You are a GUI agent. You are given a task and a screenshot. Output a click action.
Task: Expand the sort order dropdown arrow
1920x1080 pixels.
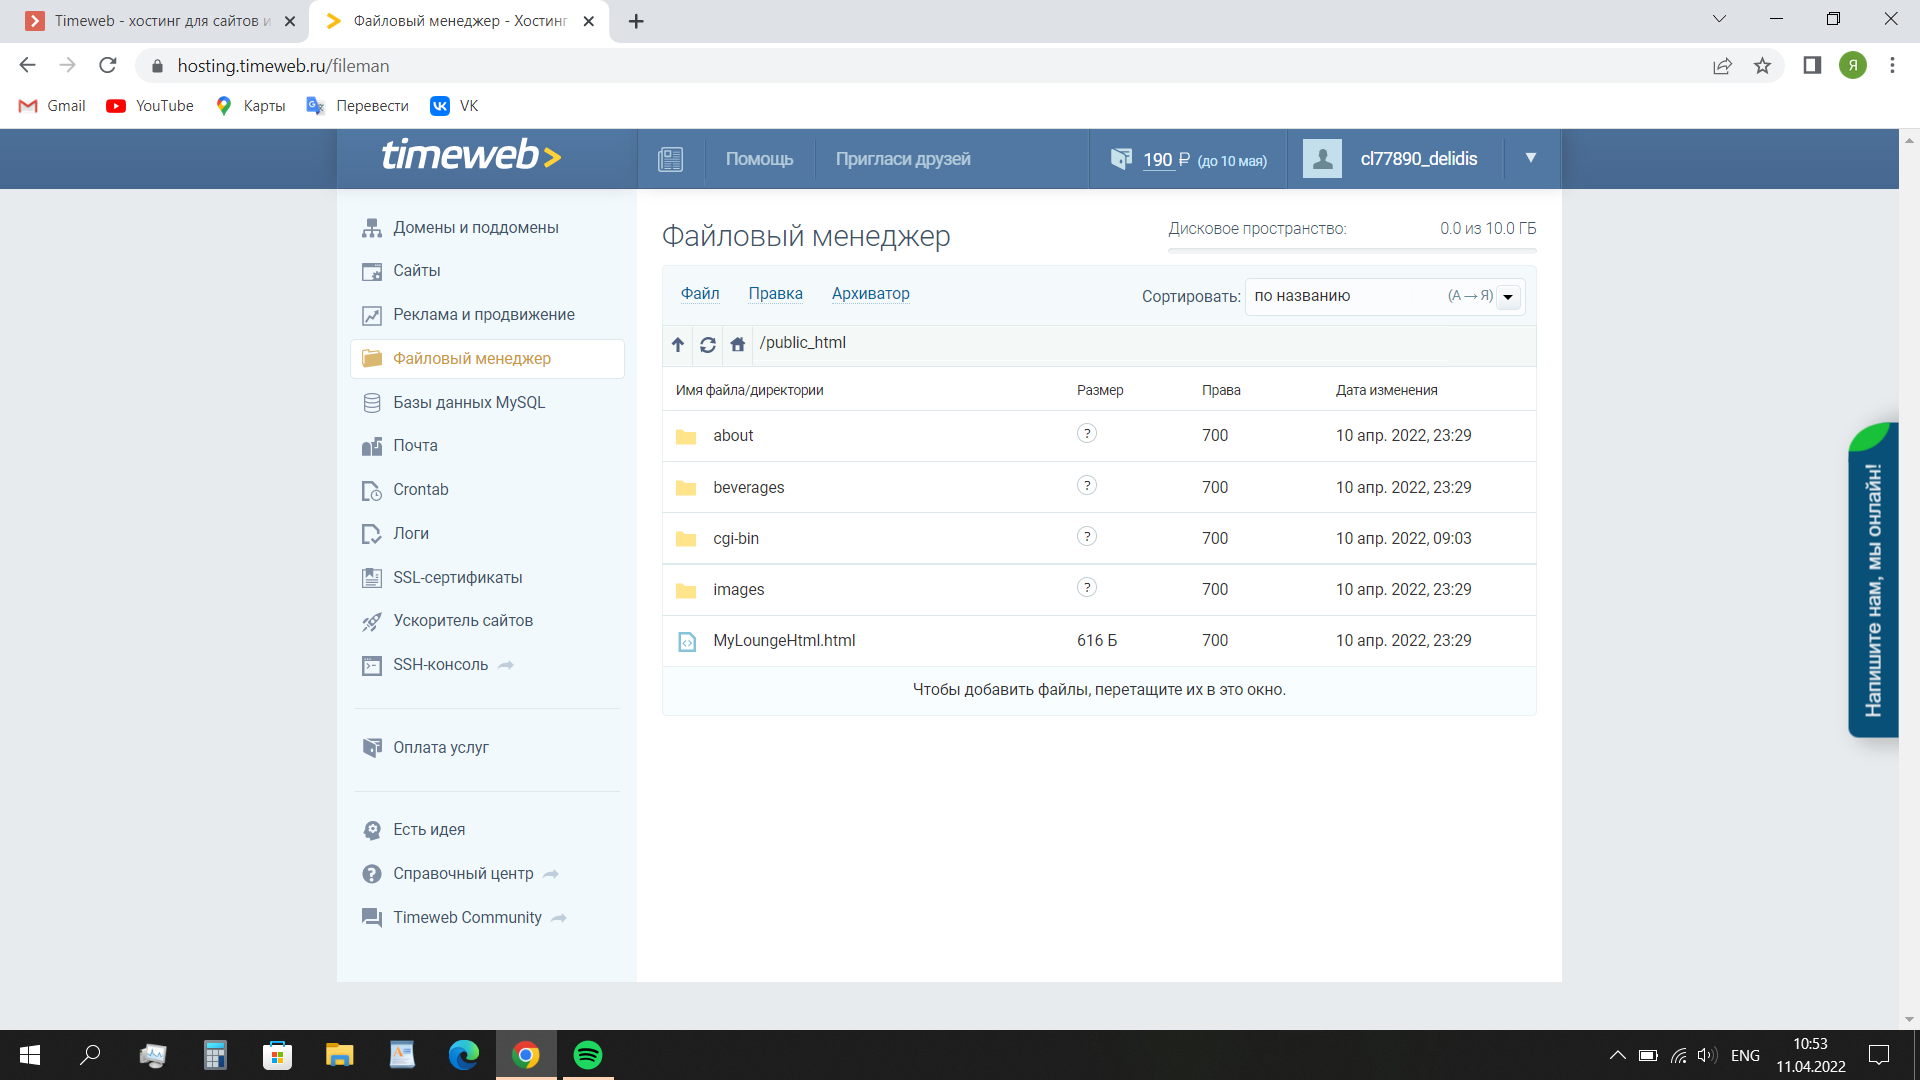tap(1508, 297)
